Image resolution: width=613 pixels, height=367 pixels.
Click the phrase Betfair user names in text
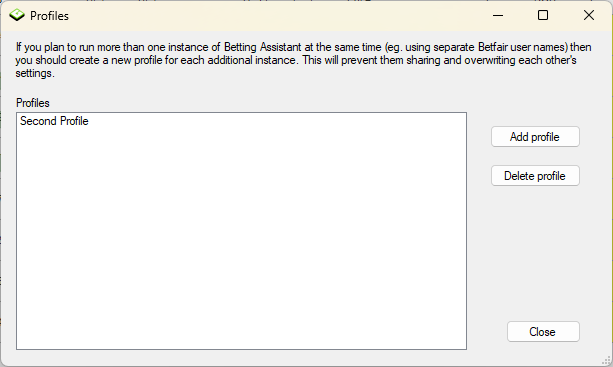(522, 47)
